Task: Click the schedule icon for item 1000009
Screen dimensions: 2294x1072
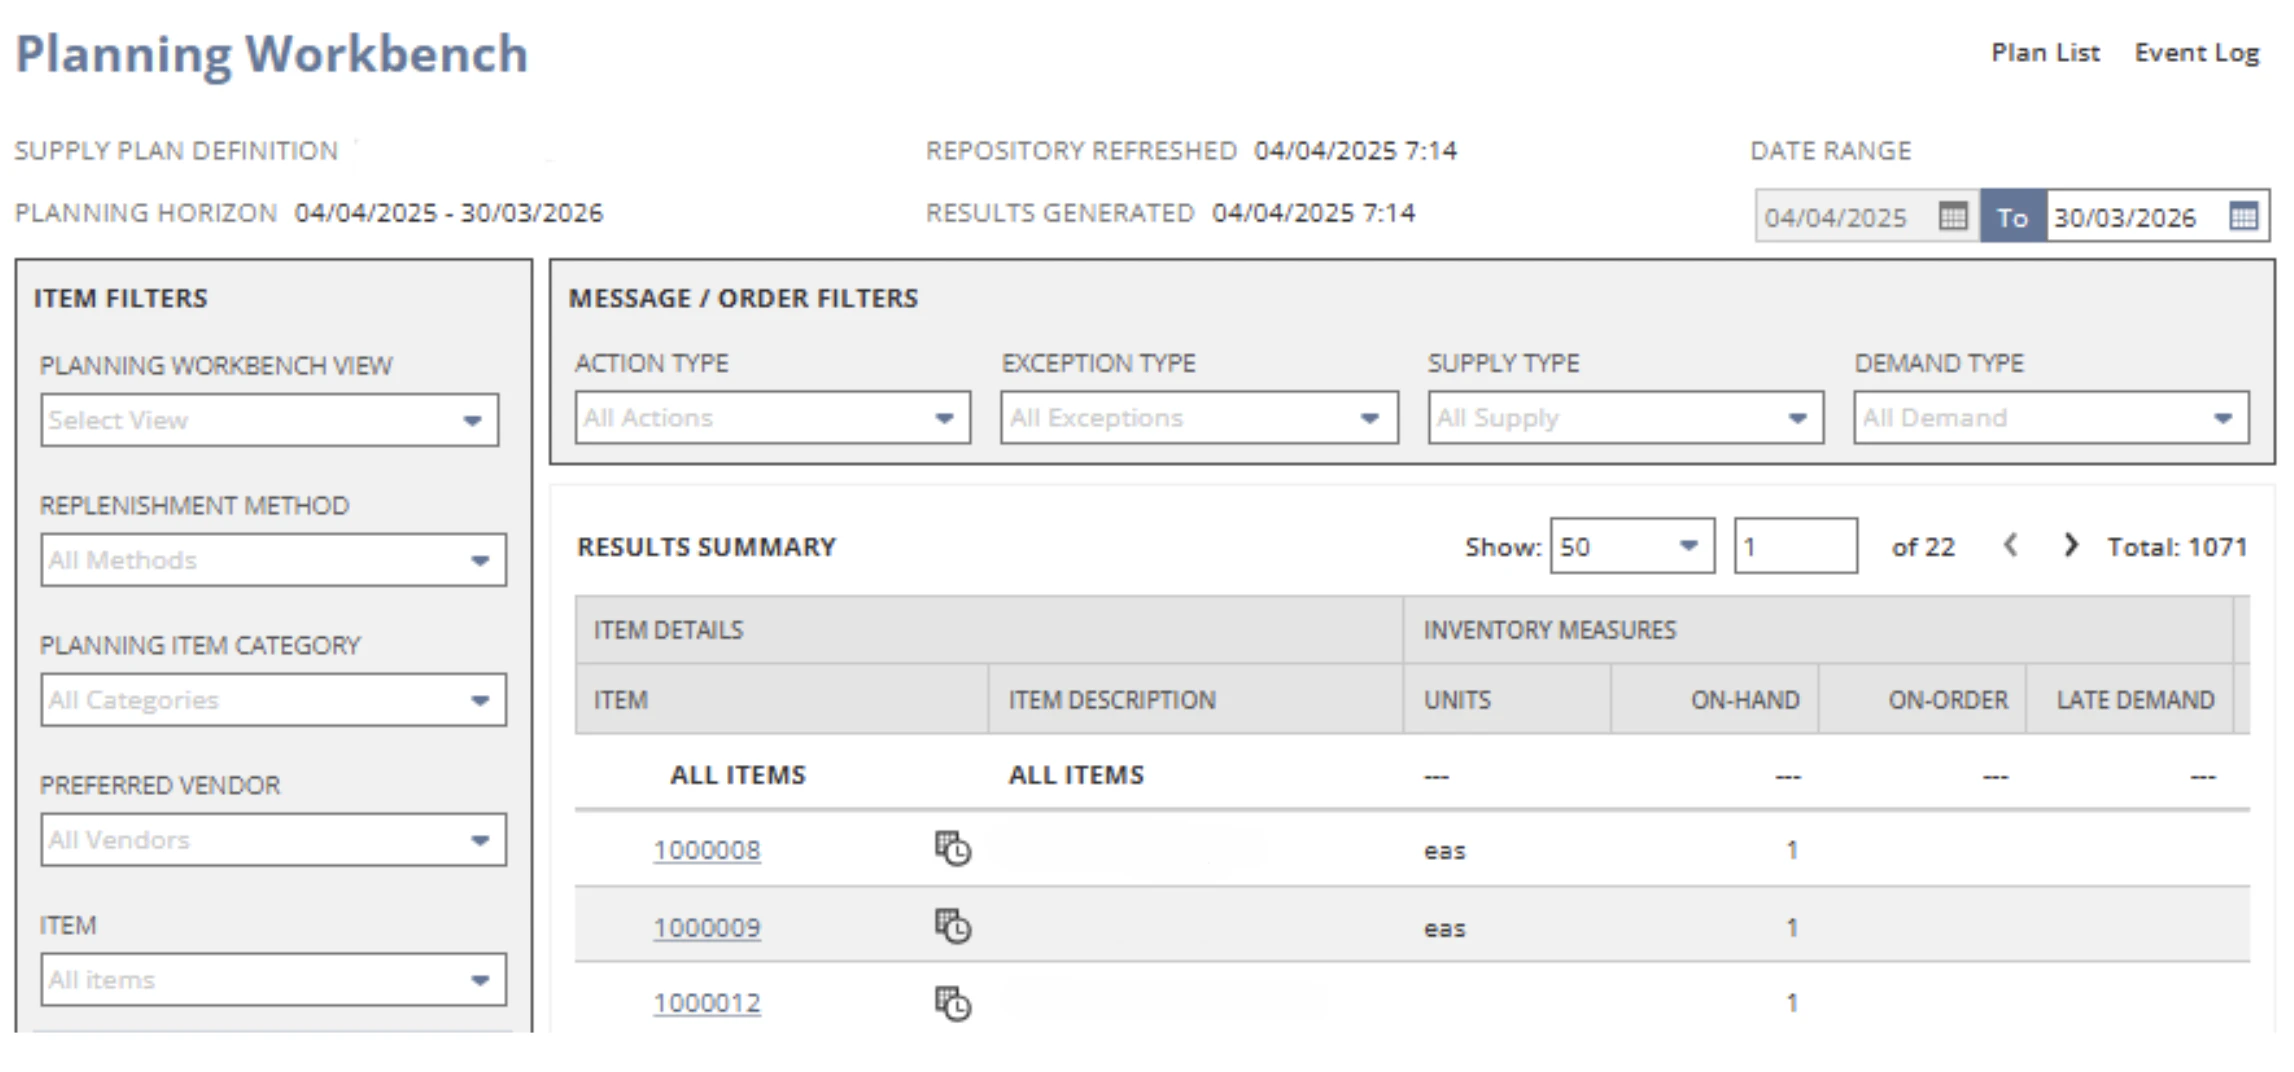Action: point(953,926)
